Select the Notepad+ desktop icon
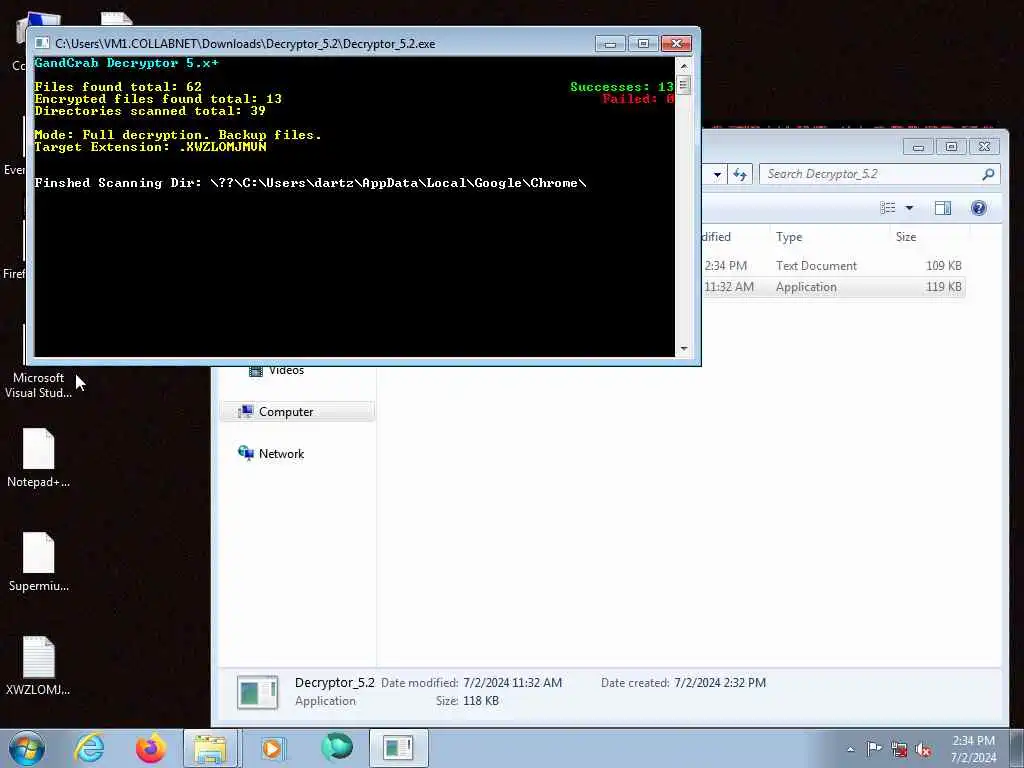Image resolution: width=1024 pixels, height=768 pixels. point(39,458)
